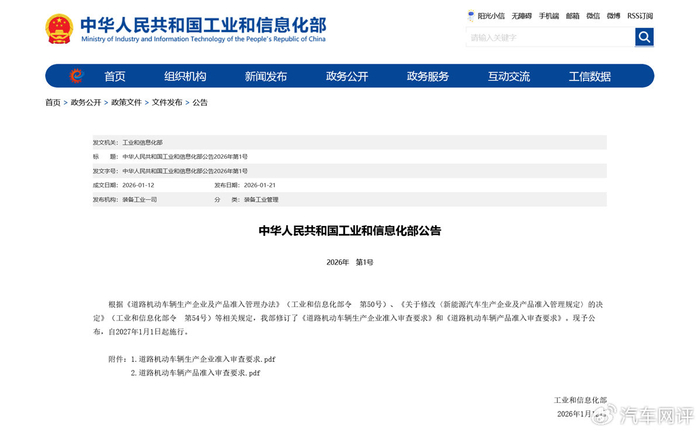Image resolution: width=700 pixels, height=432 pixels.
Task: Click the 公告 breadcrumb link
Action: pos(200,102)
